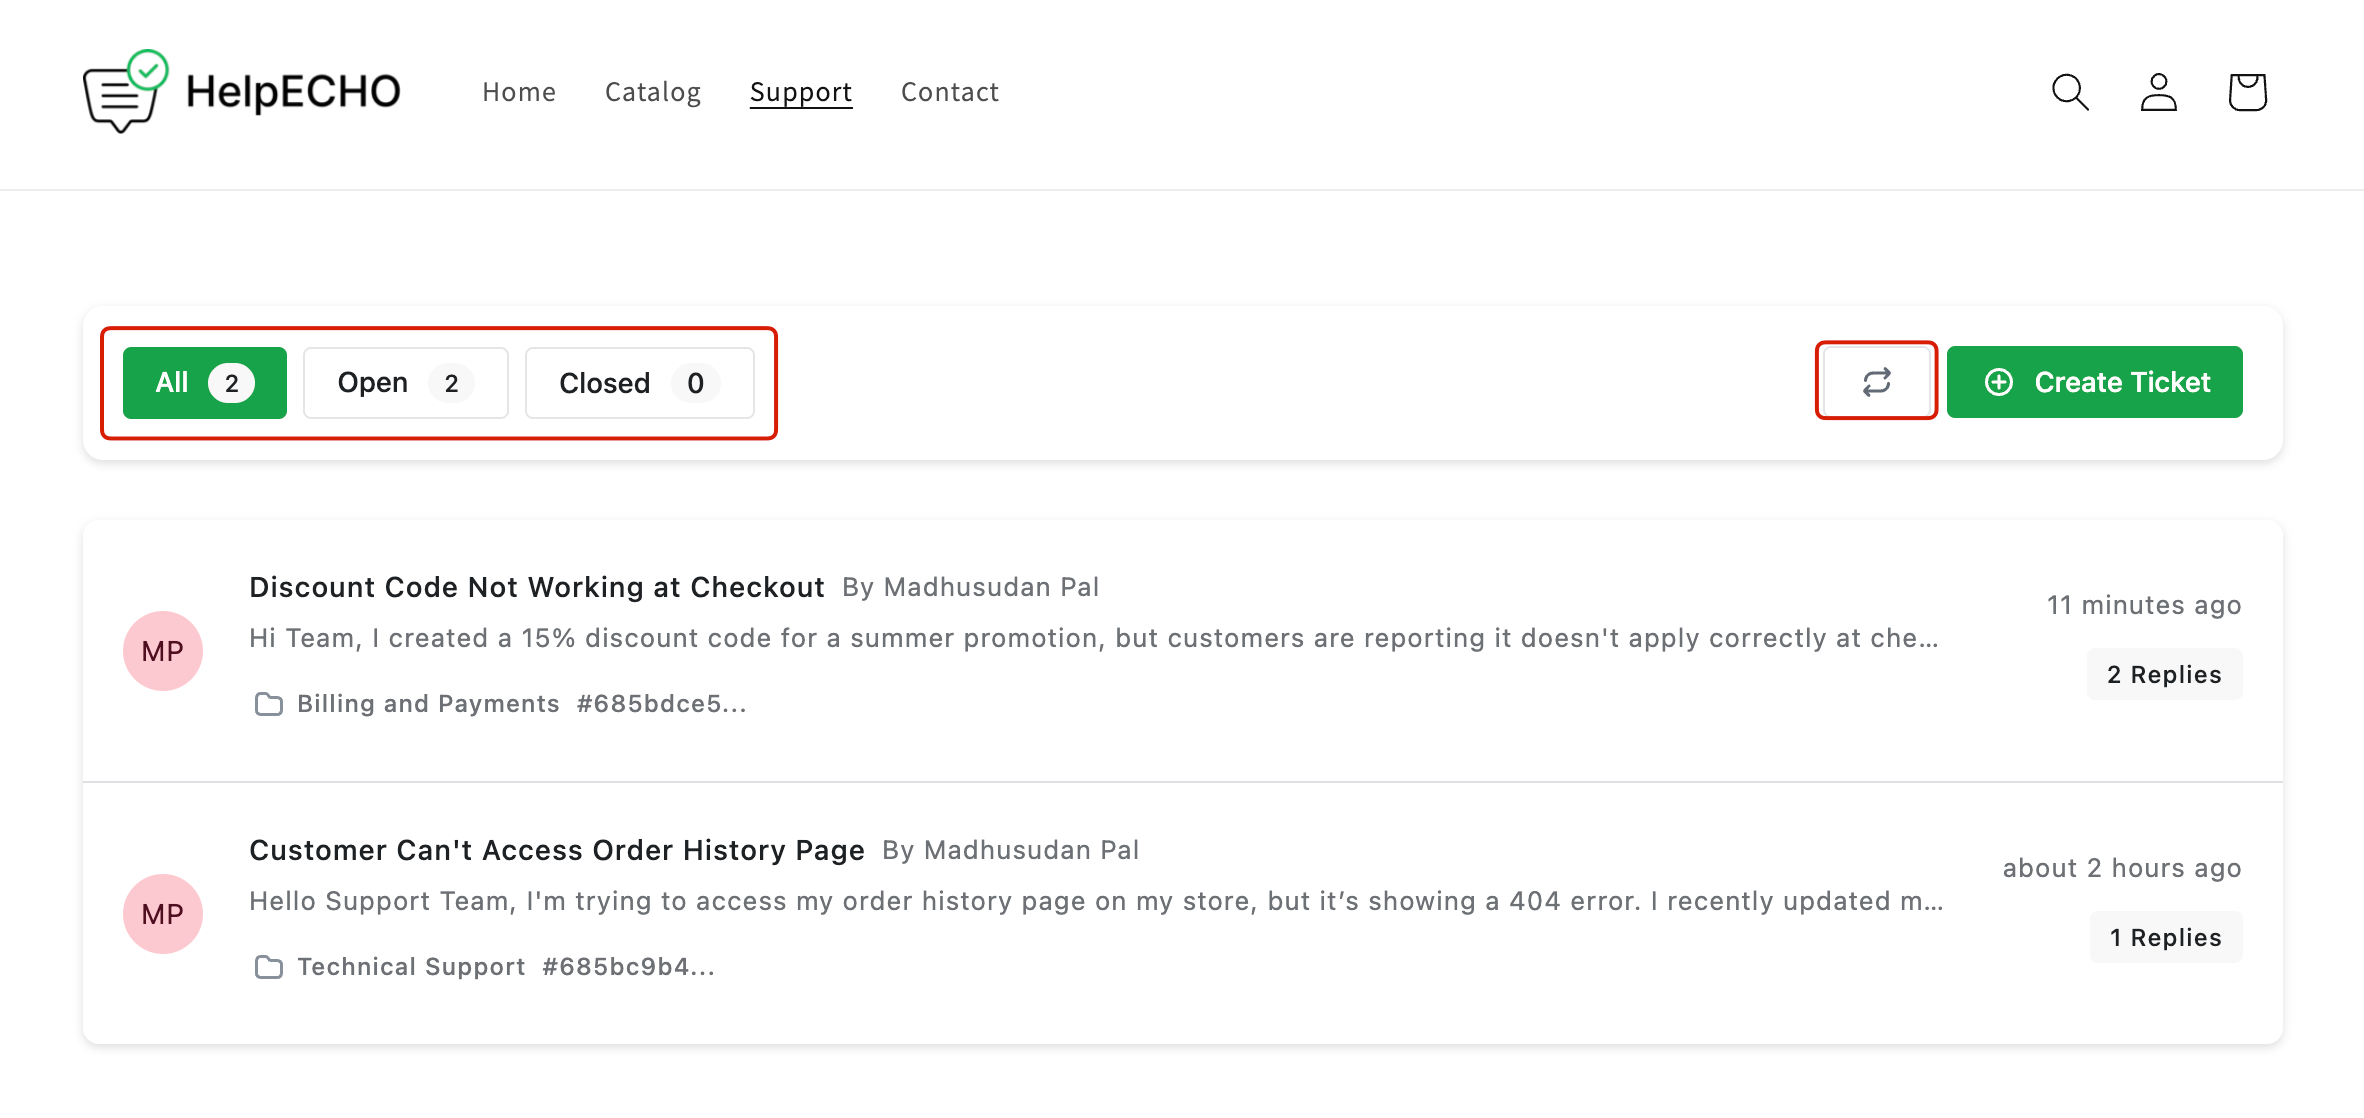The width and height of the screenshot is (2364, 1118).
Task: Open Customer Can't Access Order History Page ticket
Action: click(556, 850)
